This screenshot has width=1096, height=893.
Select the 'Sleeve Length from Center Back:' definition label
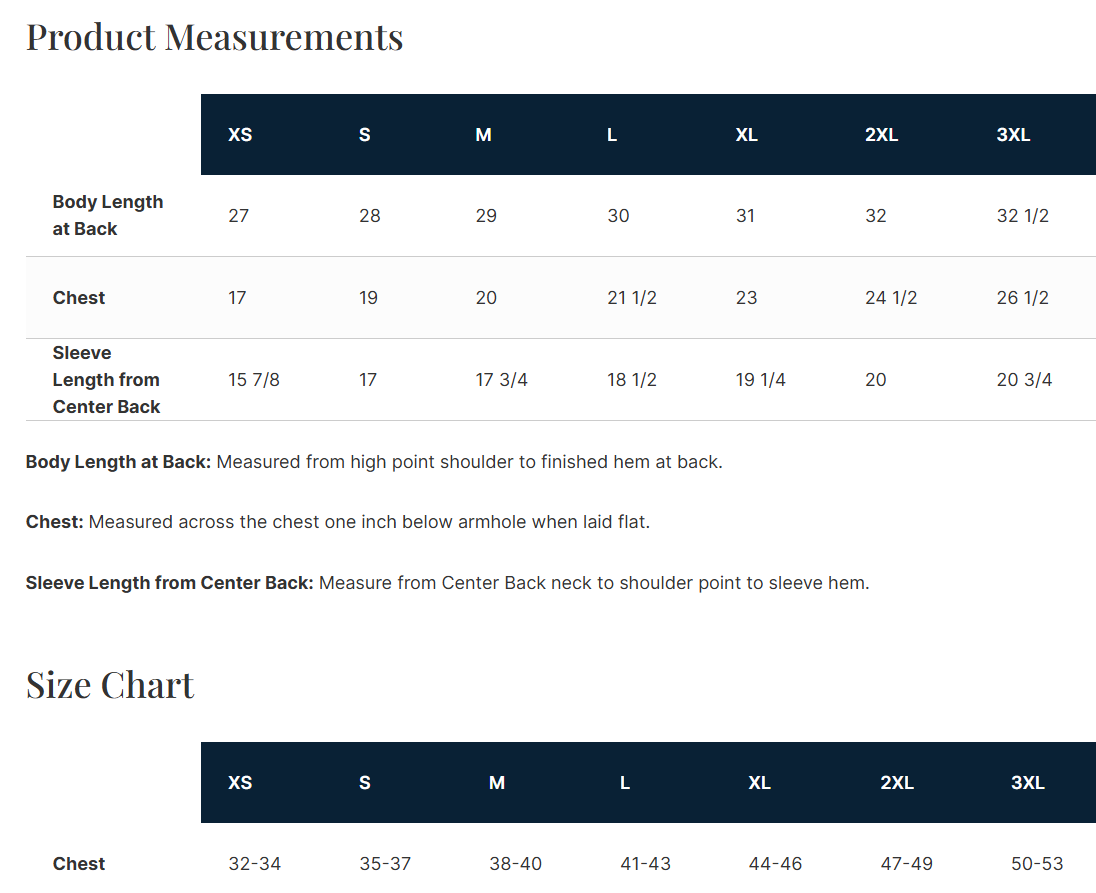point(169,583)
